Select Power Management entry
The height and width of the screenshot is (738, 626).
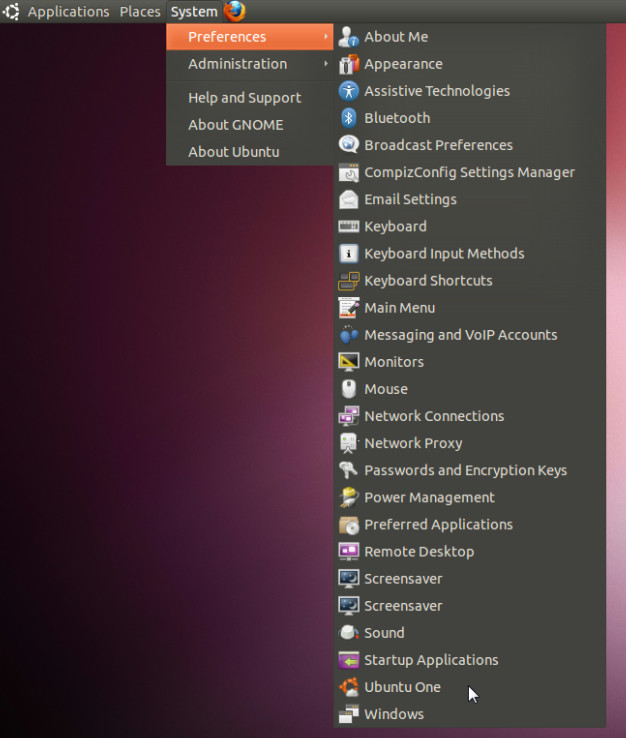click(470, 497)
